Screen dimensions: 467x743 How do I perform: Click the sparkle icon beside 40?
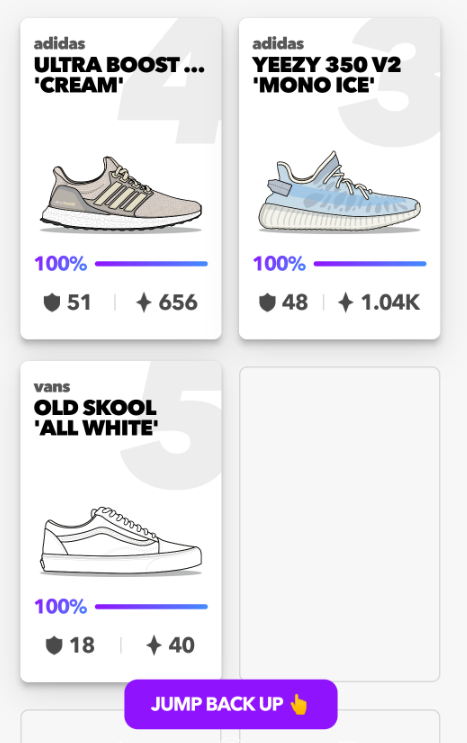(153, 645)
